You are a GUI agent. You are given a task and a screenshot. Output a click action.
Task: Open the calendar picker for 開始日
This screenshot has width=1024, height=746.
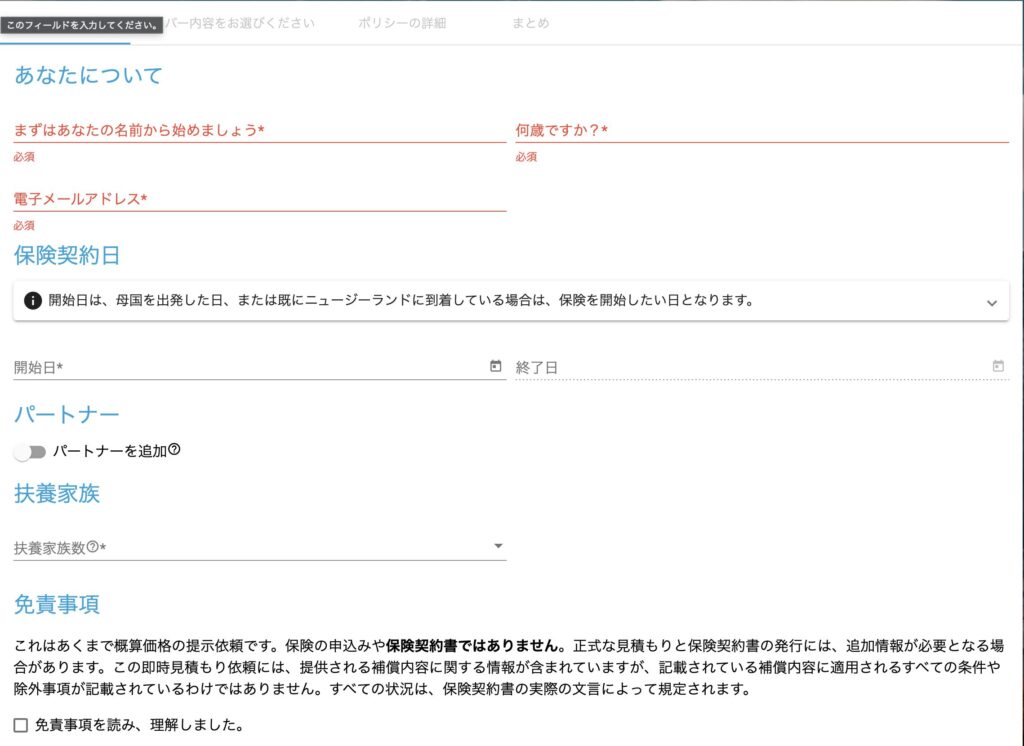[495, 367]
